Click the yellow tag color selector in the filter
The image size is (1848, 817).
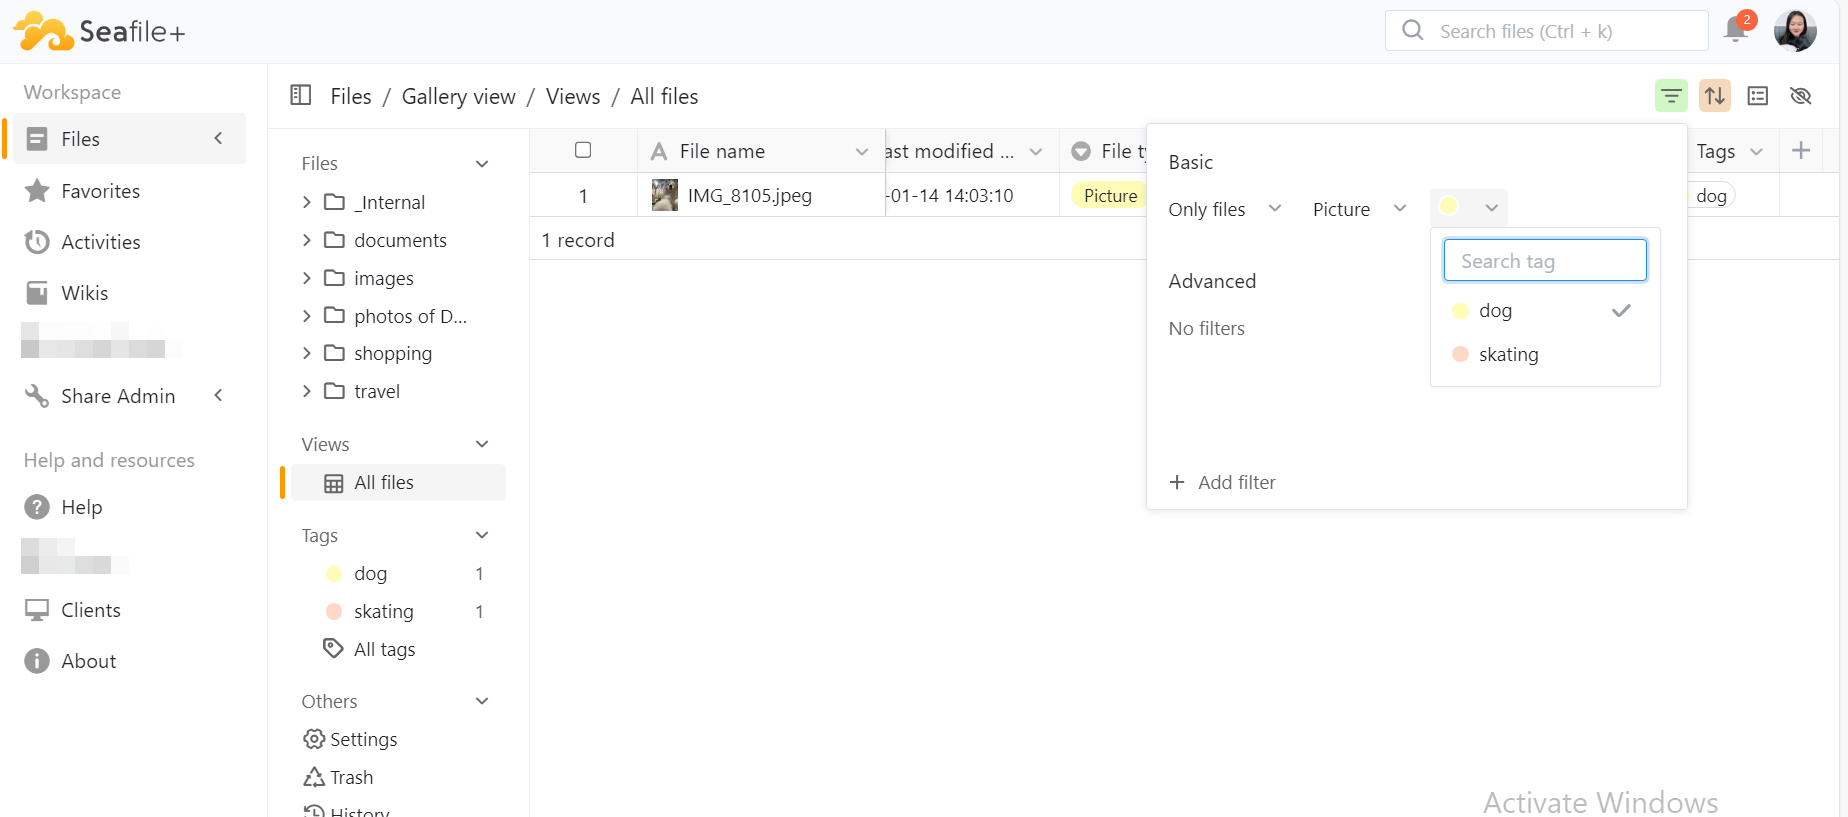tap(1467, 208)
